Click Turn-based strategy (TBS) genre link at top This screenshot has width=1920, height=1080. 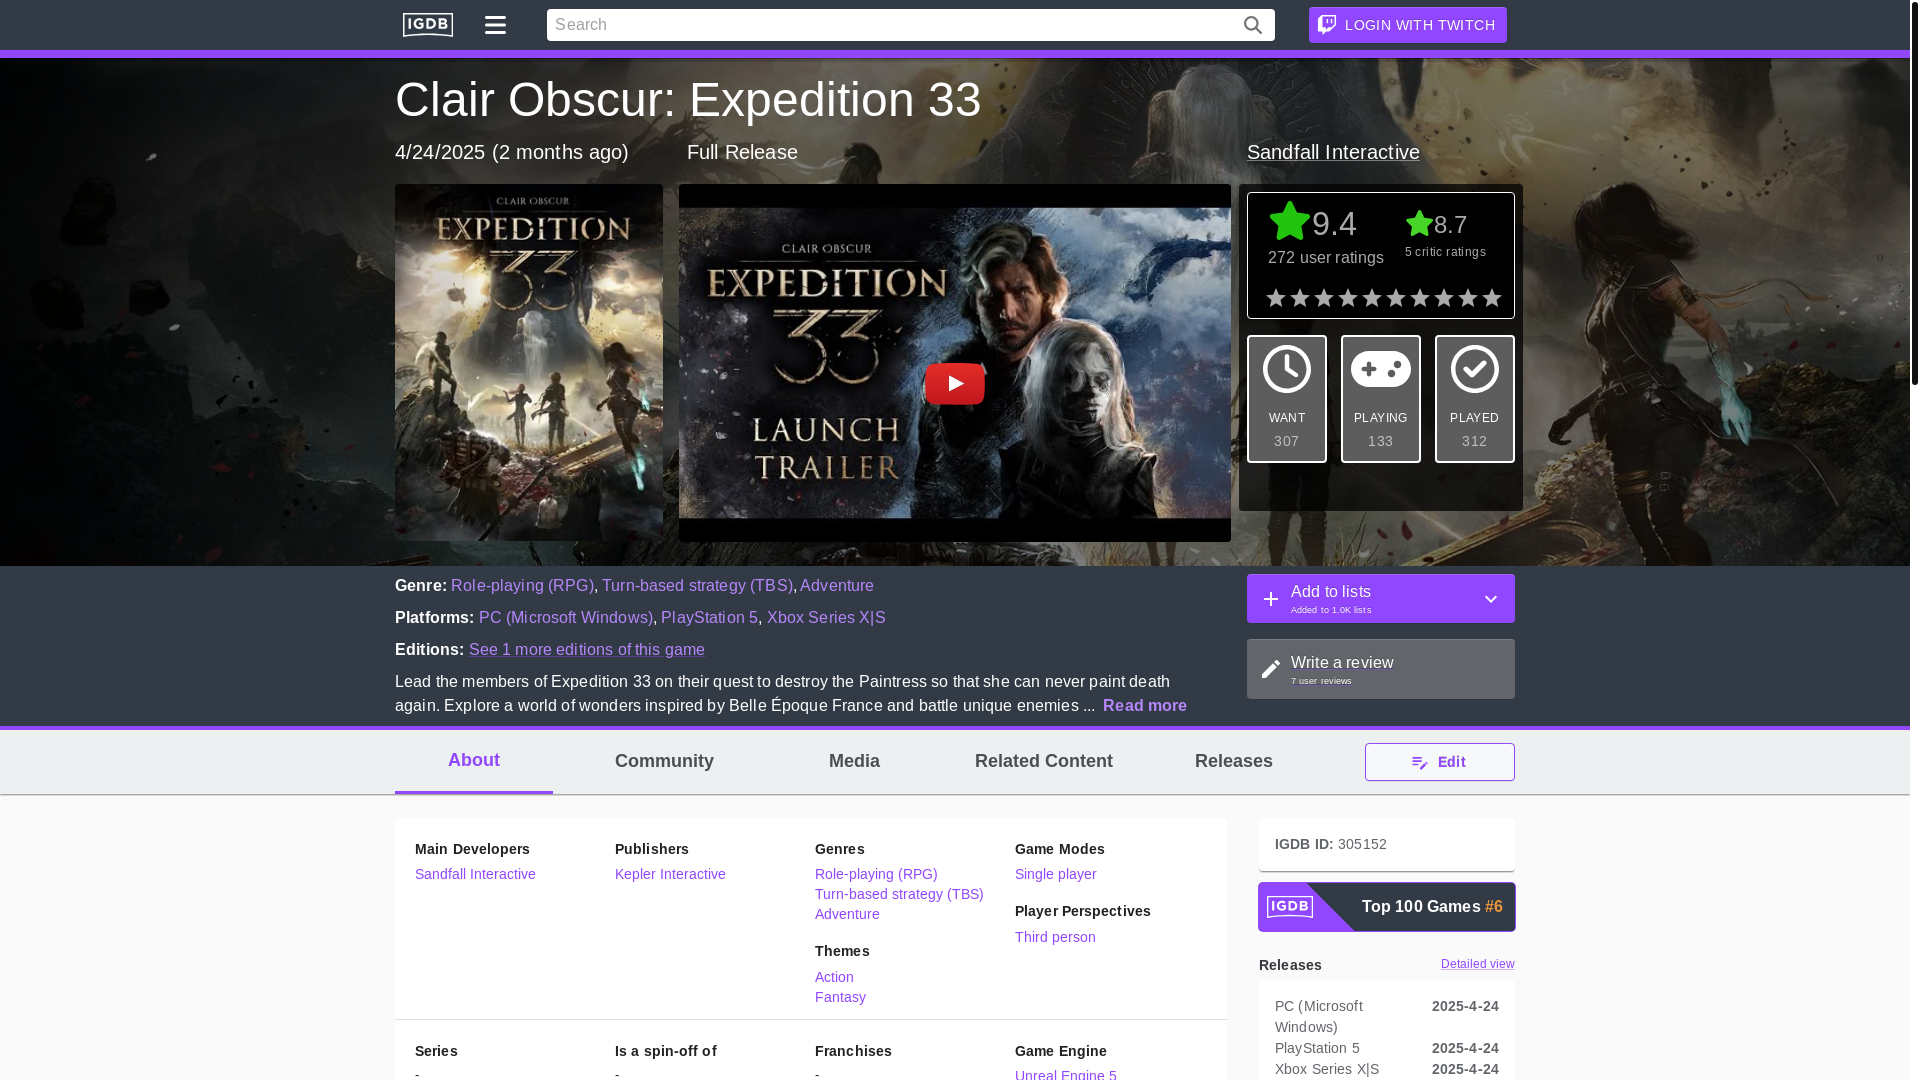[x=697, y=586]
